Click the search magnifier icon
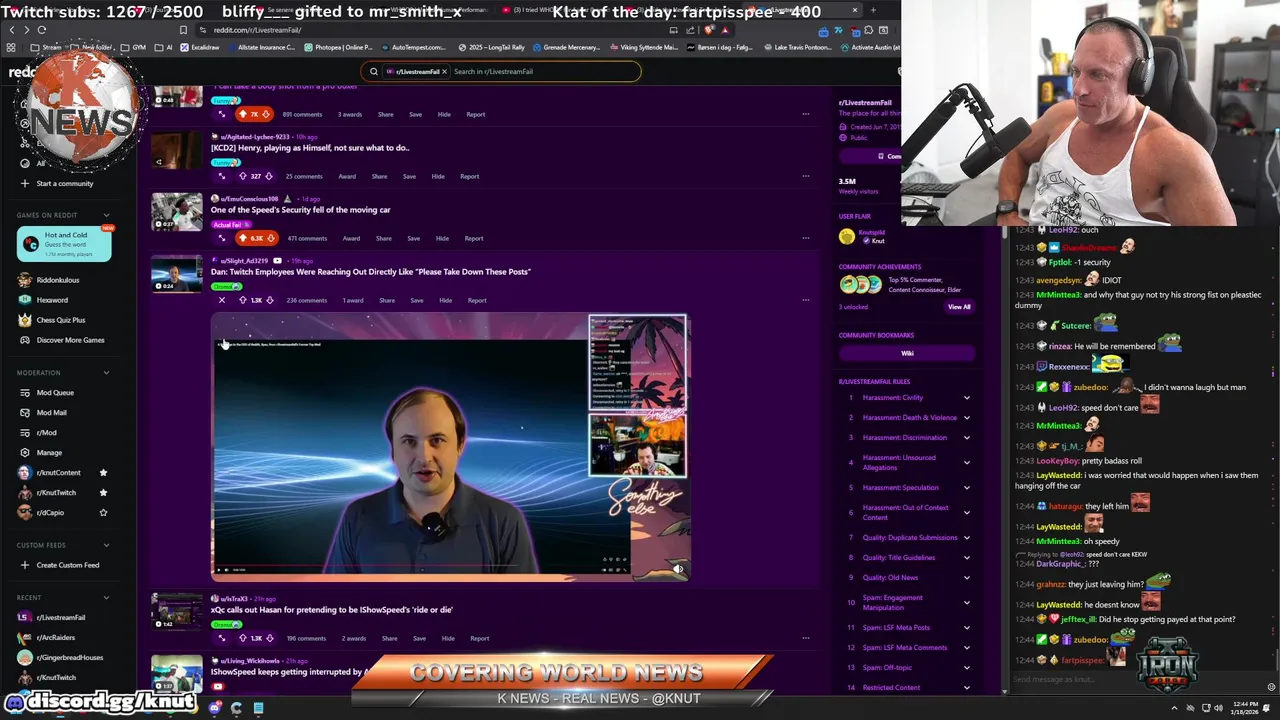This screenshot has width=1280, height=720. 374,71
